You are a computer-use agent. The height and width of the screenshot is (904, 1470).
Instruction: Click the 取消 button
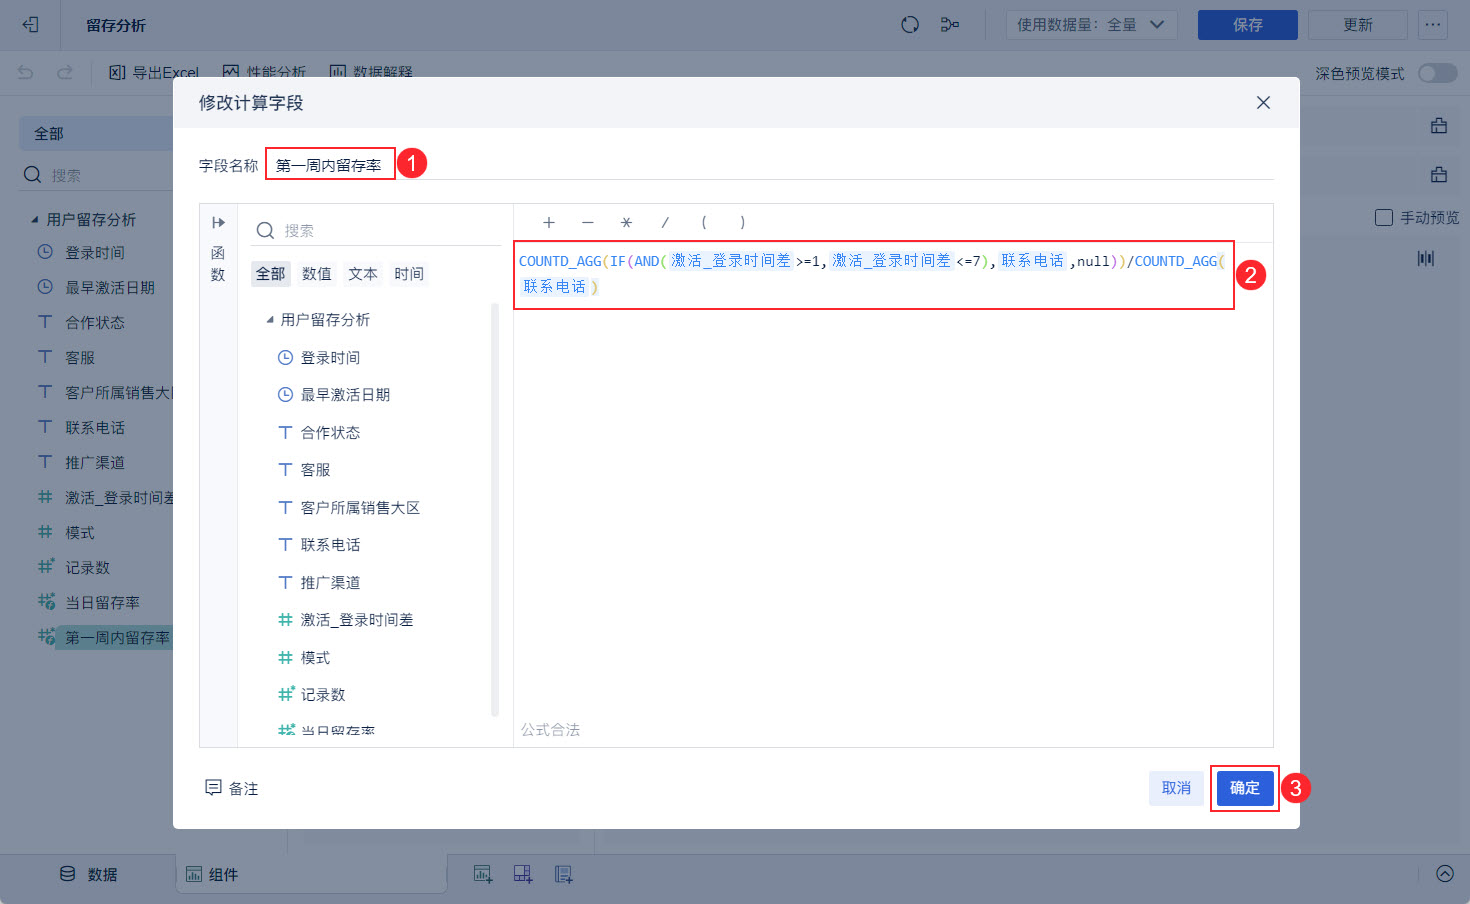(1176, 788)
